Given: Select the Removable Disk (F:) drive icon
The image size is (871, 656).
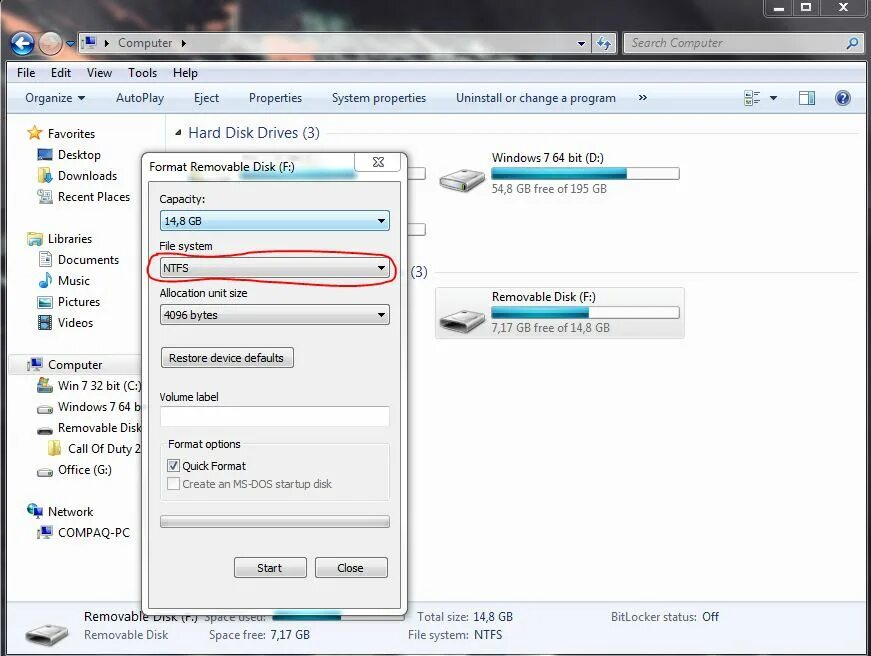Looking at the screenshot, I should pos(462,320).
